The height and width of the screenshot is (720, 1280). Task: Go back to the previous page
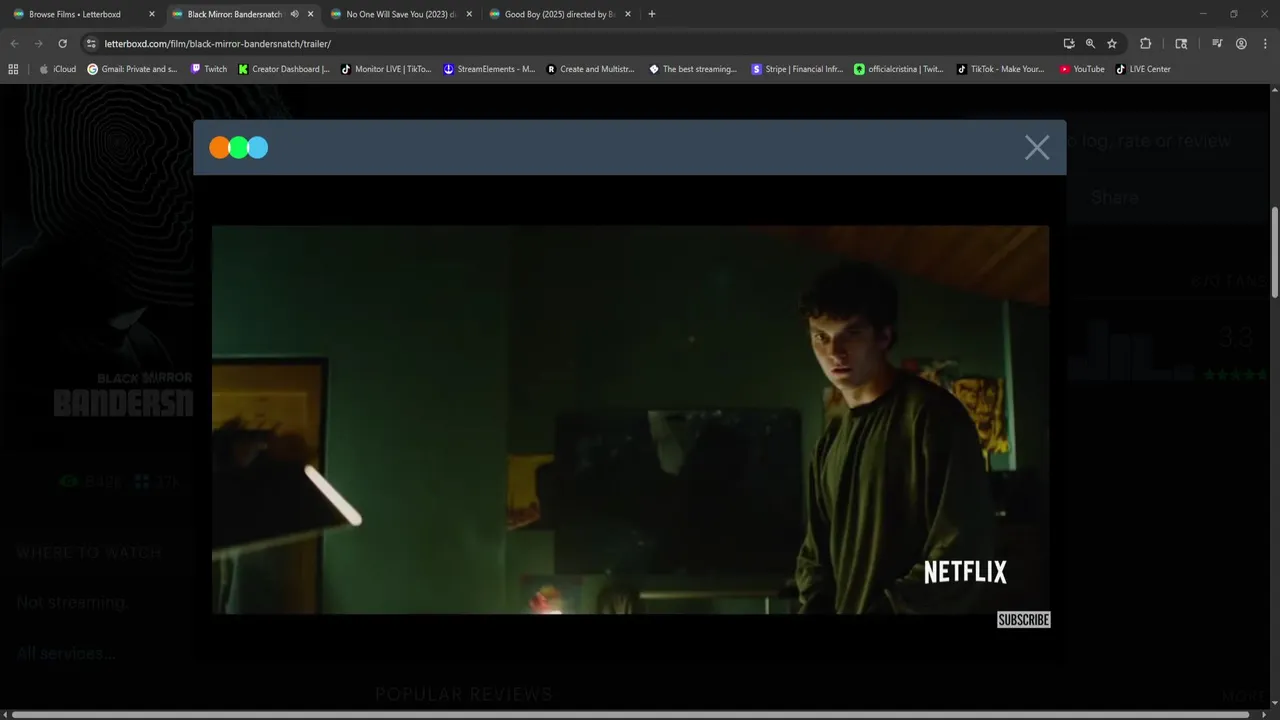coord(14,44)
